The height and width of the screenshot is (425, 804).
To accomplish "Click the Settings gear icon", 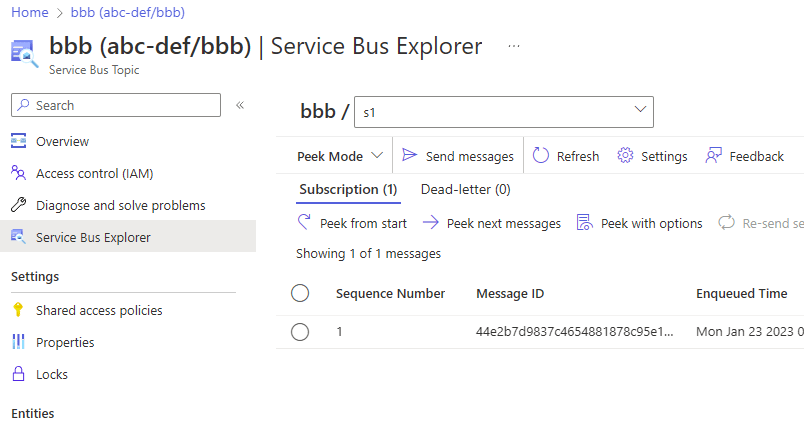I will pyautogui.click(x=625, y=155).
